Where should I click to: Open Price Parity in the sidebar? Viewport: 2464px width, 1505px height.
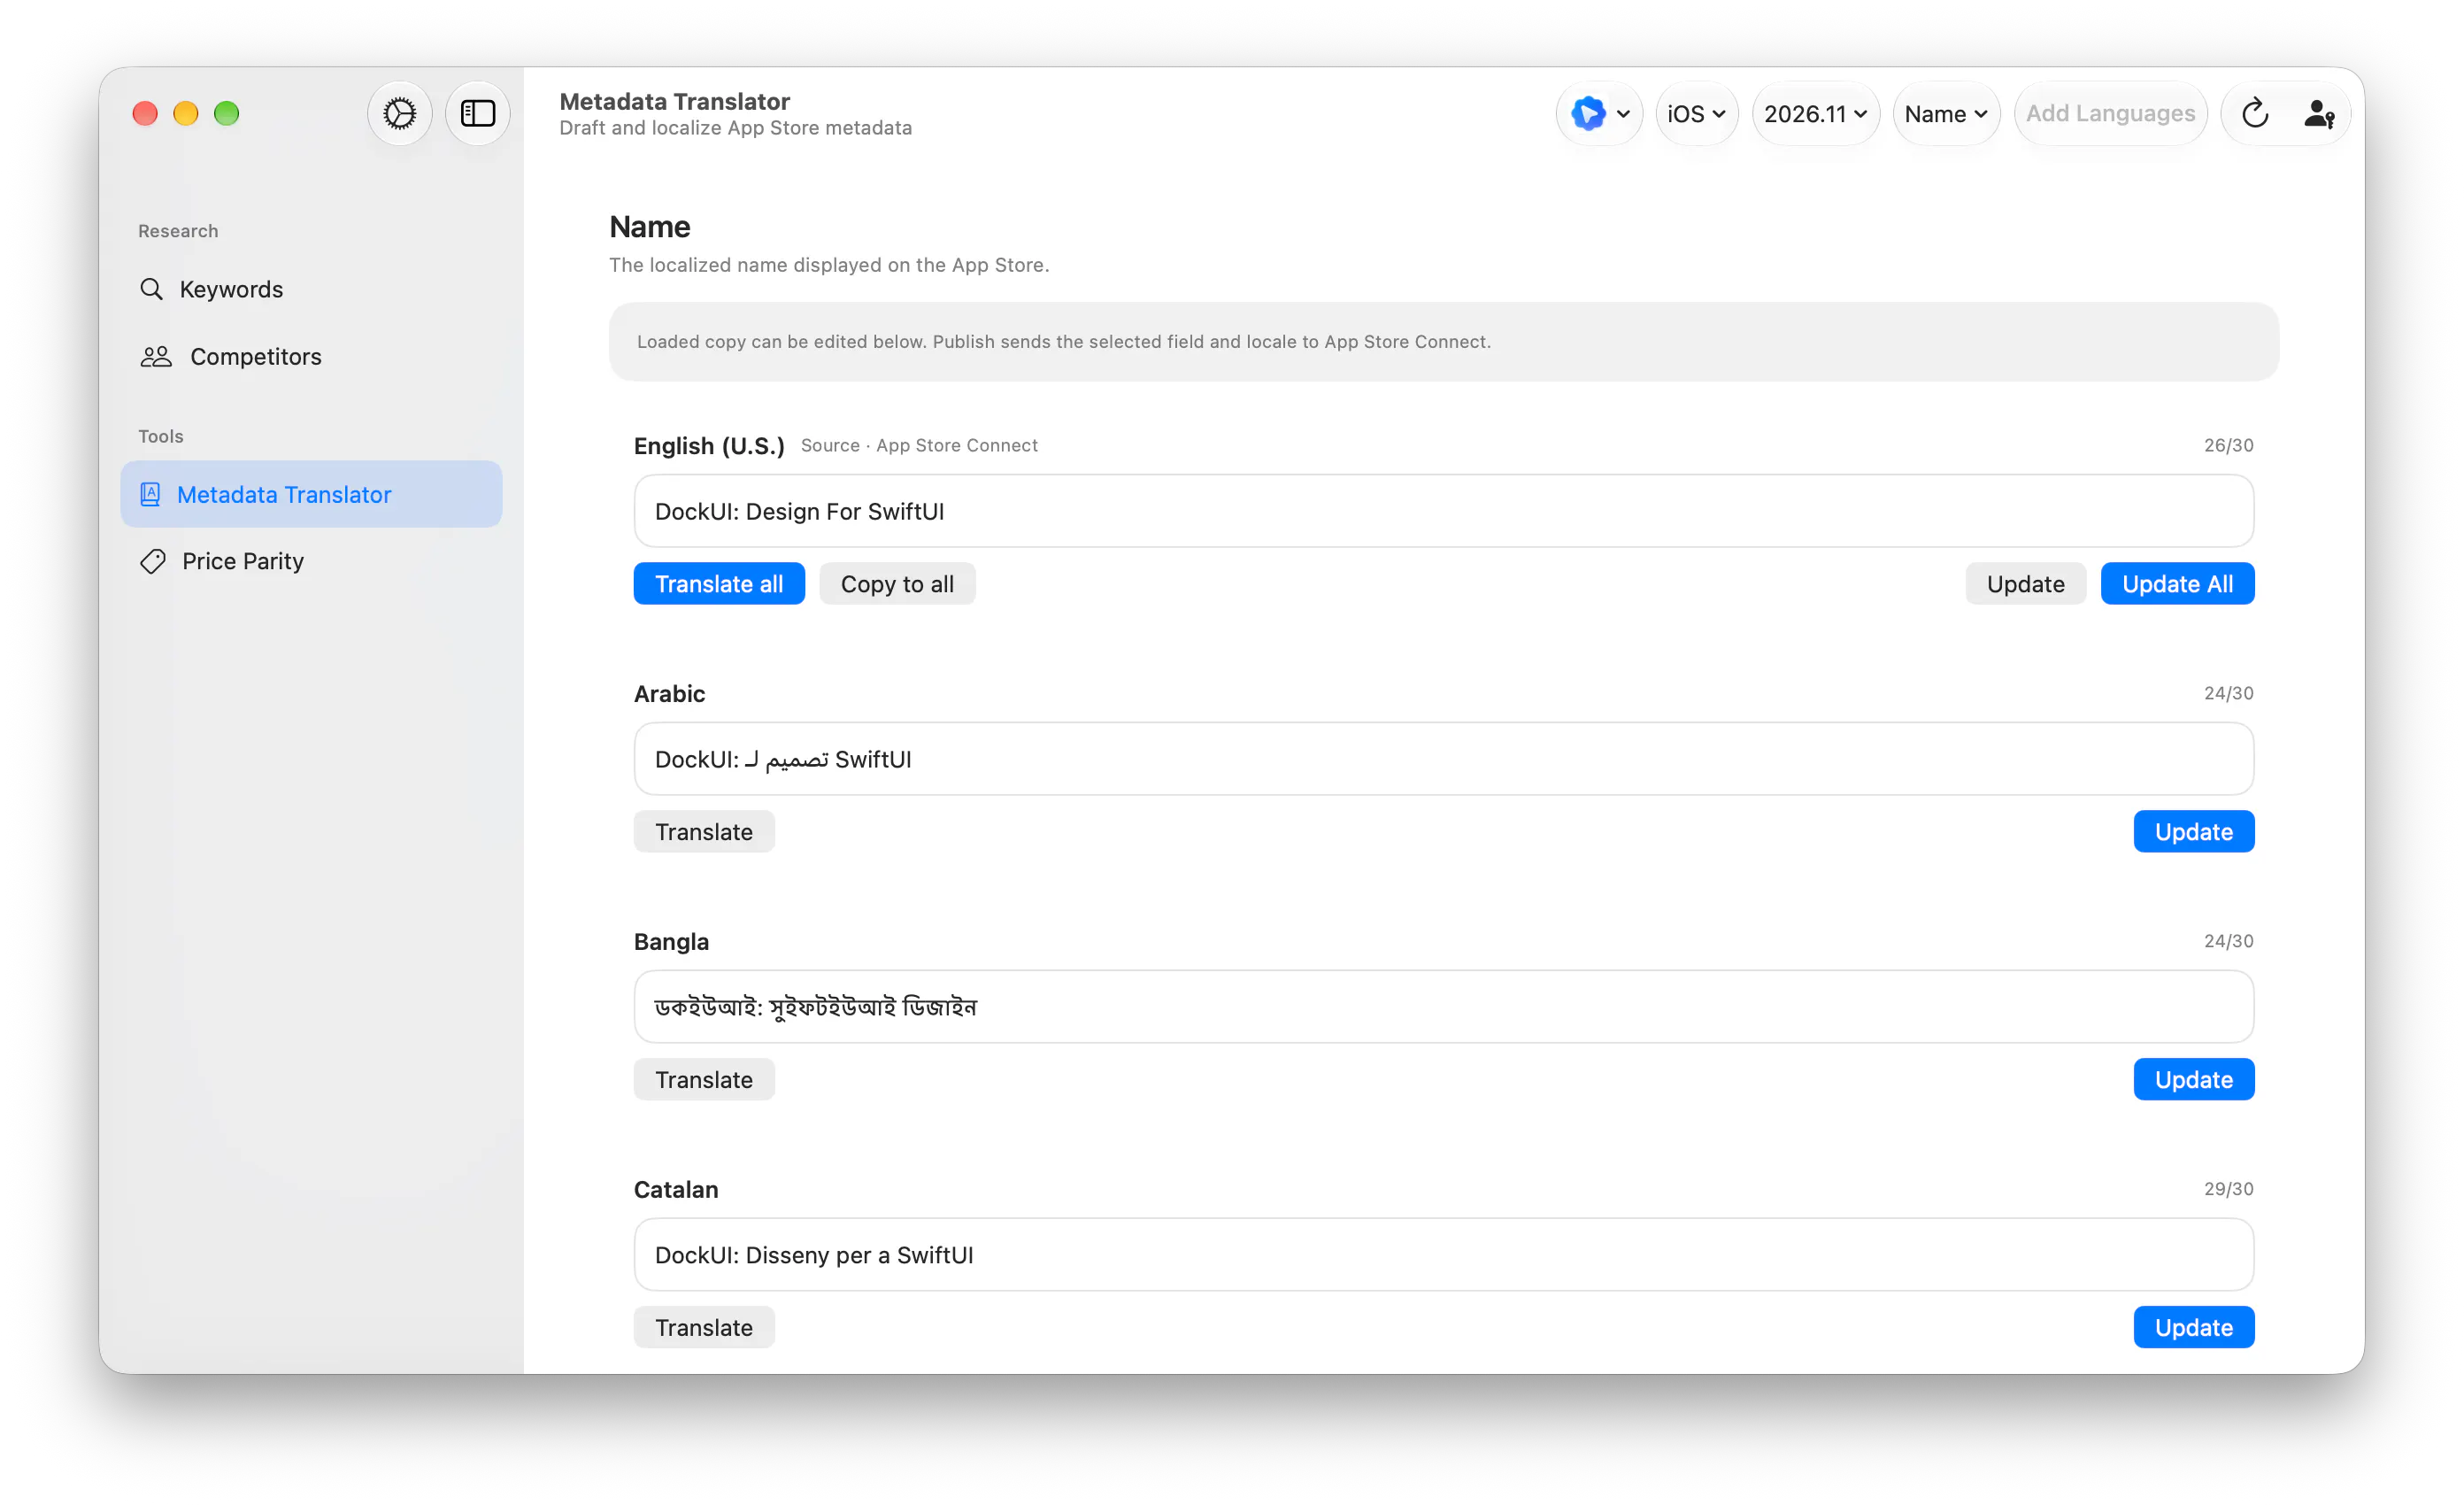point(311,561)
